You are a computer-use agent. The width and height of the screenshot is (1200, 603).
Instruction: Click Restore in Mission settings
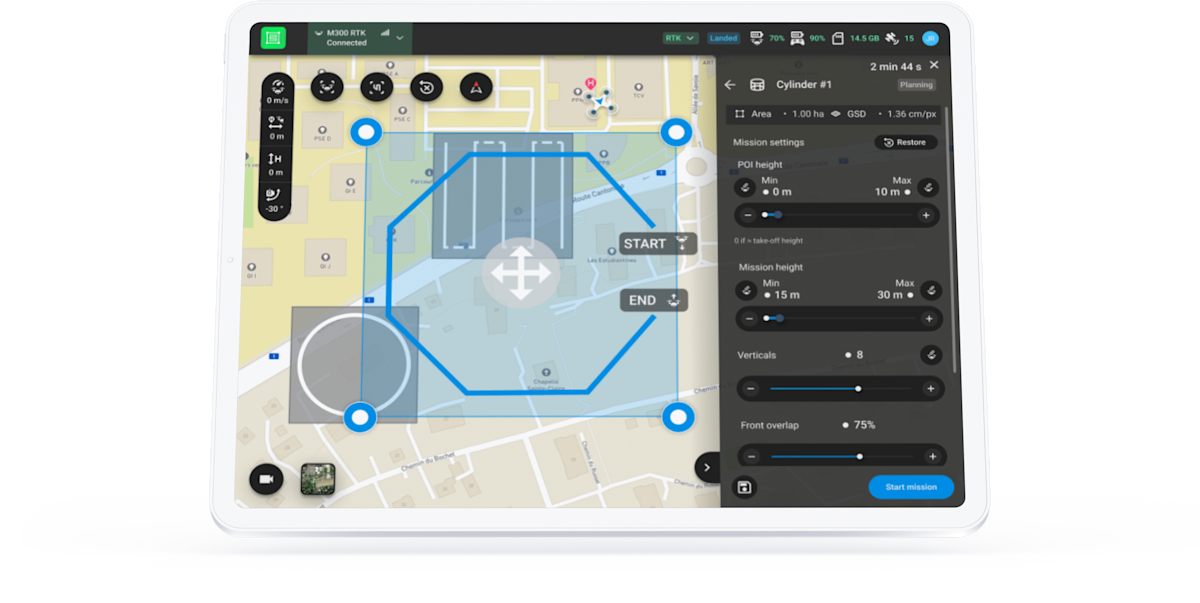[x=904, y=142]
